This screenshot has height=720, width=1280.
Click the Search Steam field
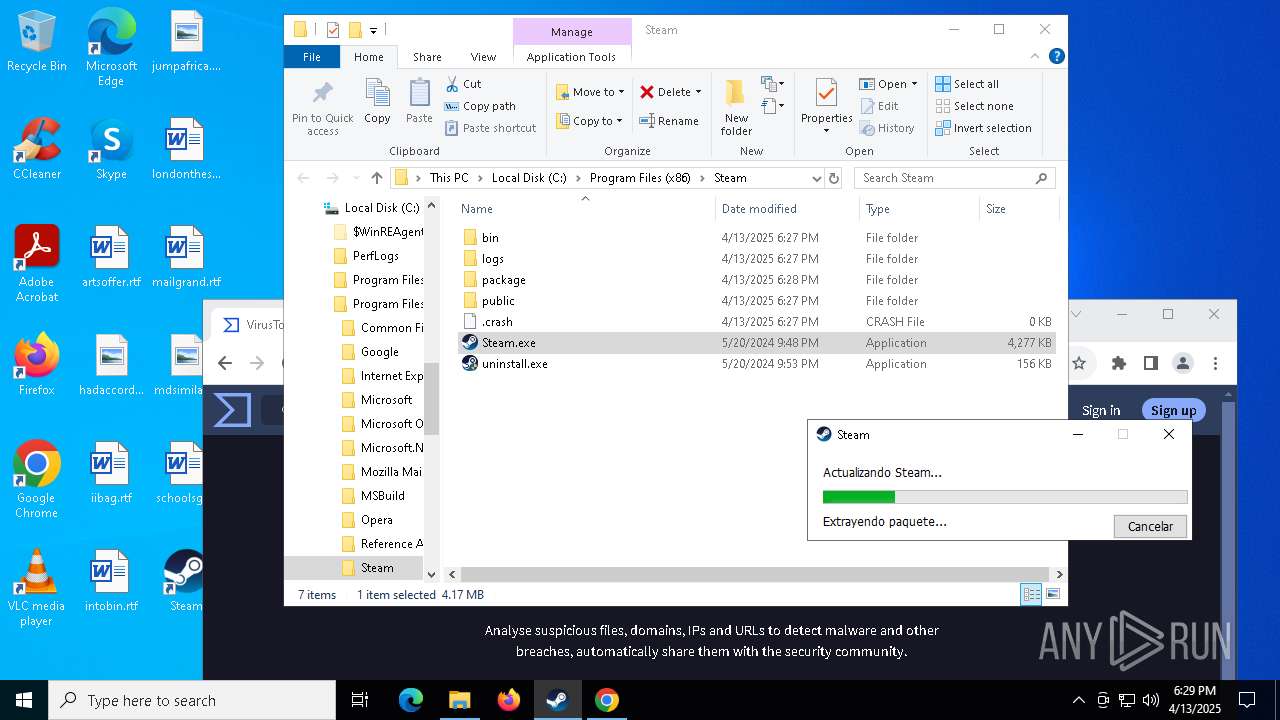(x=955, y=178)
